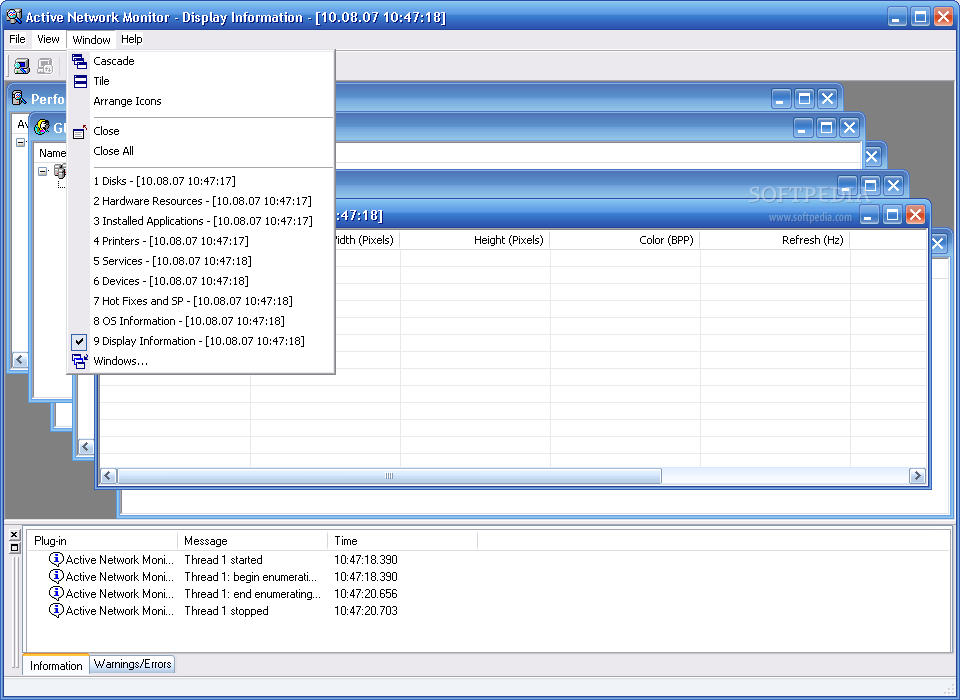Select '1 Disks' window entry
This screenshot has width=960, height=700.
pyautogui.click(x=200, y=181)
